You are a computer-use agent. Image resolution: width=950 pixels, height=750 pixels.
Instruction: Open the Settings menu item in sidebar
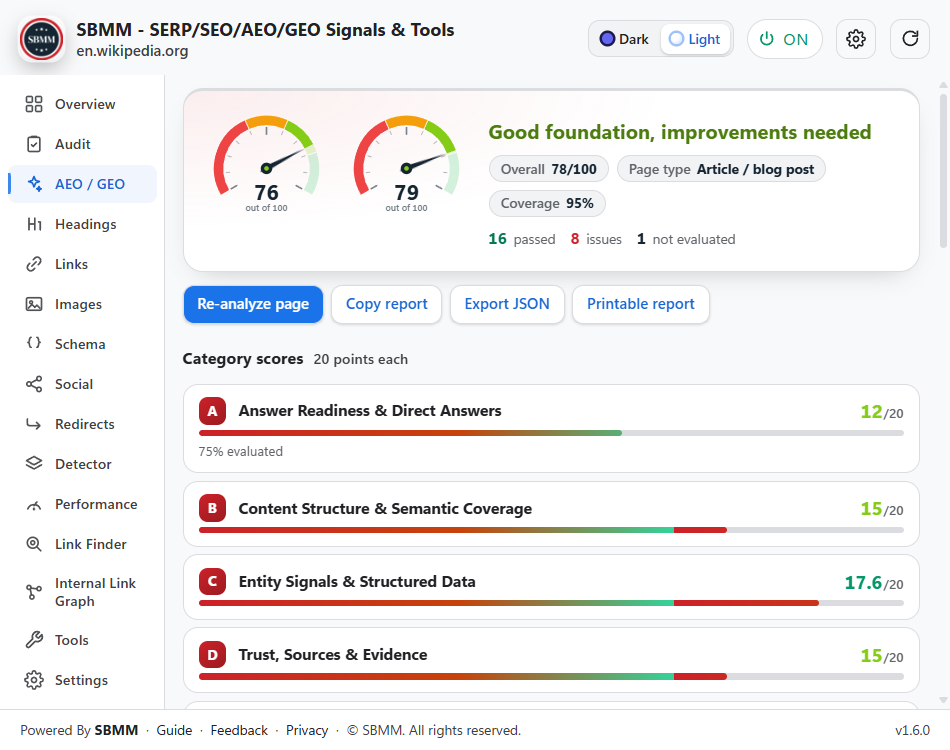82,680
